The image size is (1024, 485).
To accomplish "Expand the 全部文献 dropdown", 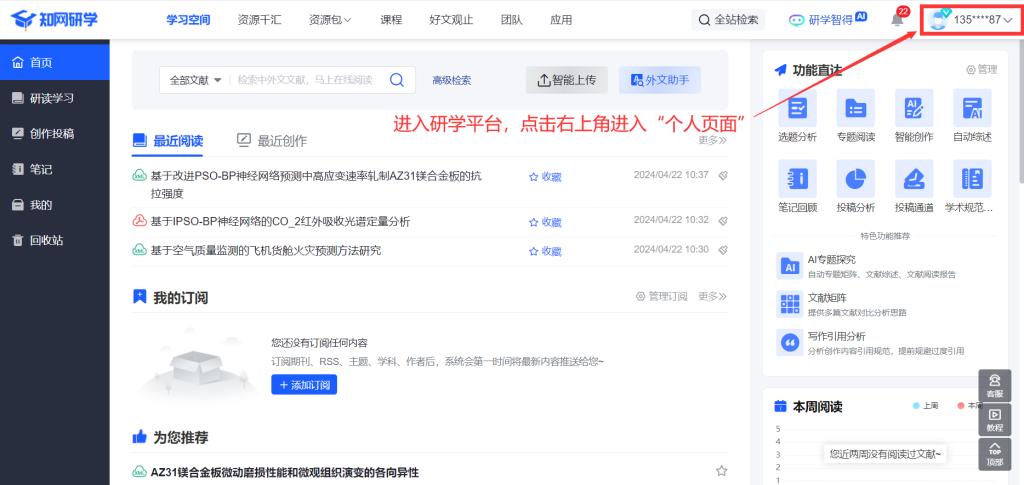I will 195,80.
